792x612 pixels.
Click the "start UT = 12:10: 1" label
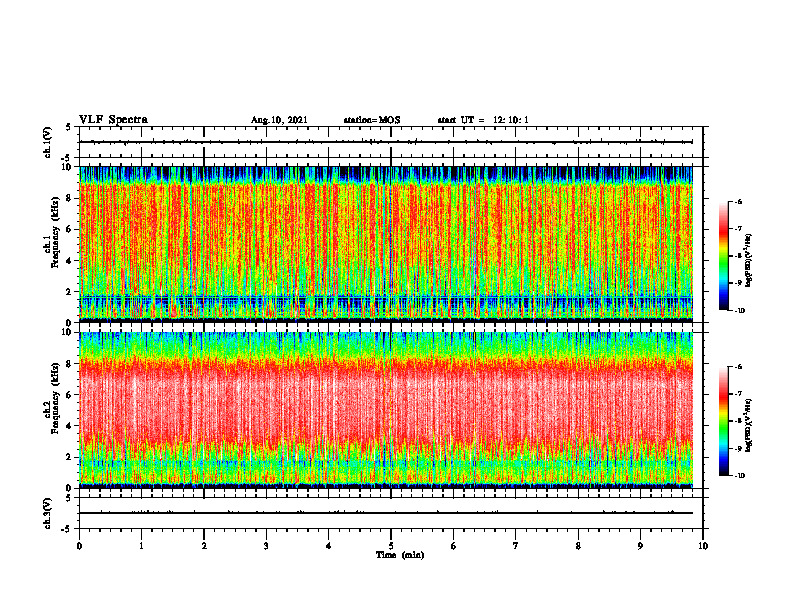point(483,120)
